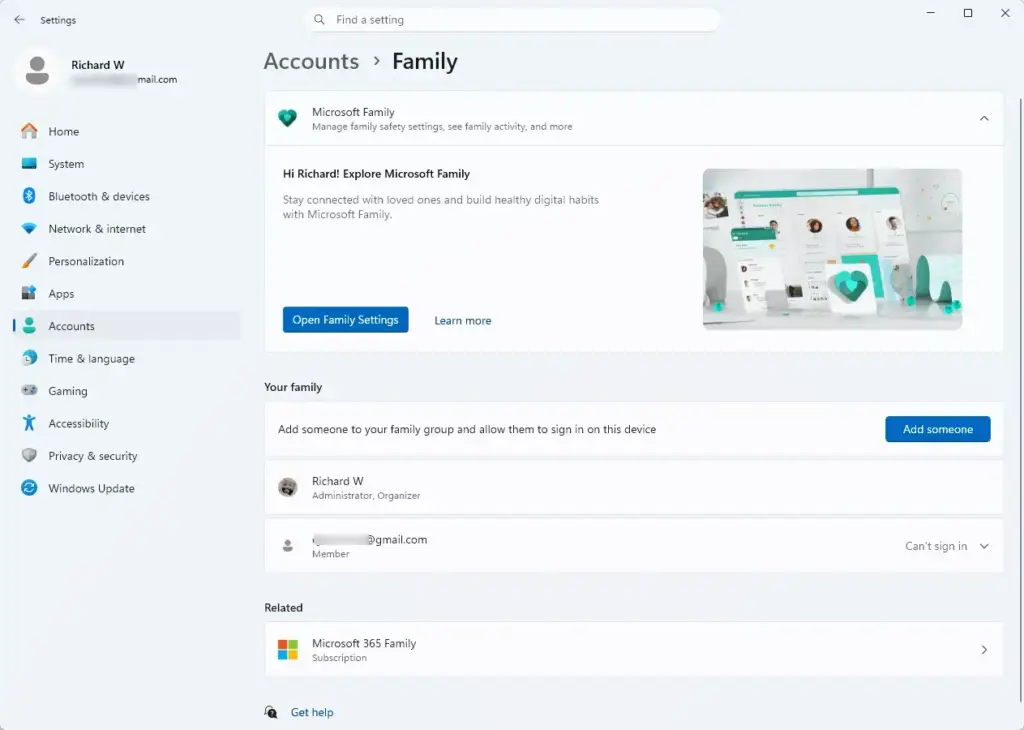The image size is (1024, 730).
Task: Click the Find a setting search box
Action: (513, 20)
